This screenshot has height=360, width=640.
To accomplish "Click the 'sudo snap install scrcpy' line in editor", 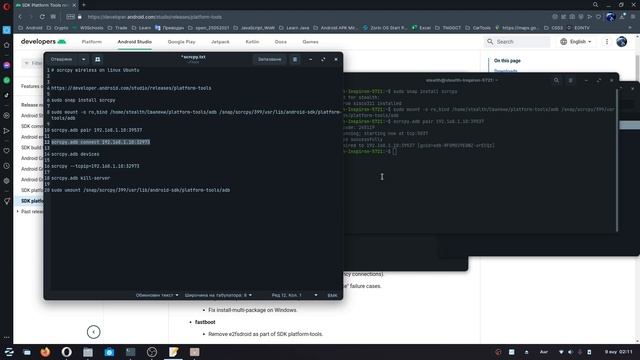I will 83,100.
